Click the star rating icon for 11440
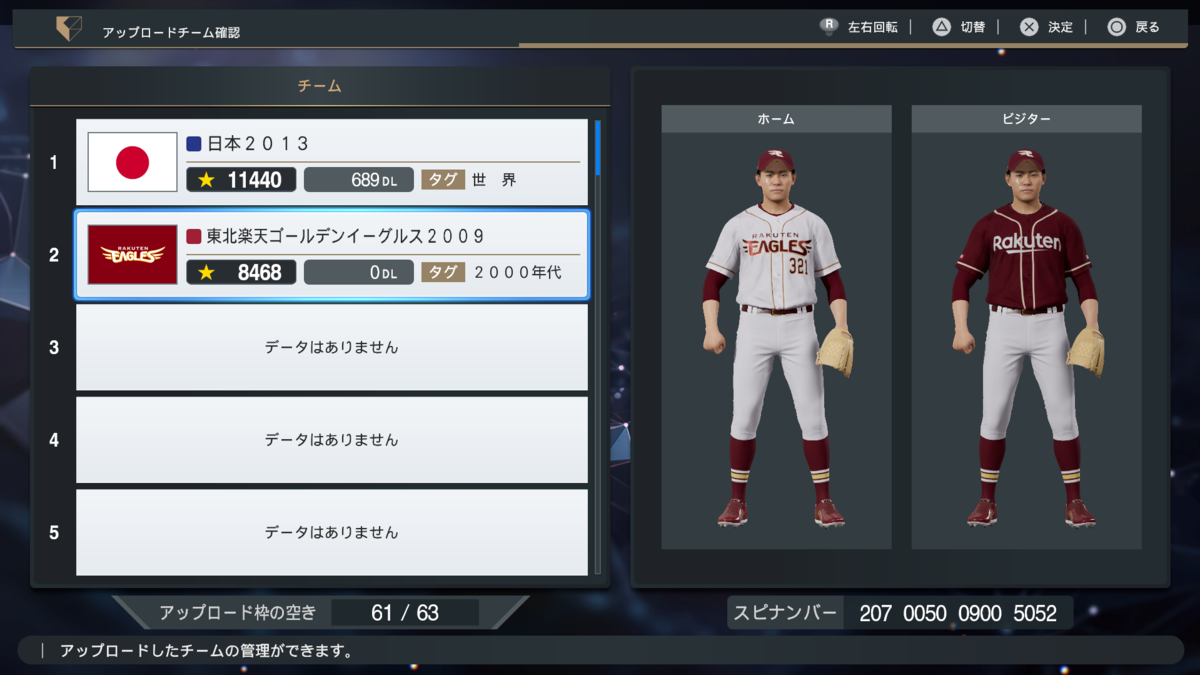This screenshot has width=1200, height=675. (x=207, y=180)
